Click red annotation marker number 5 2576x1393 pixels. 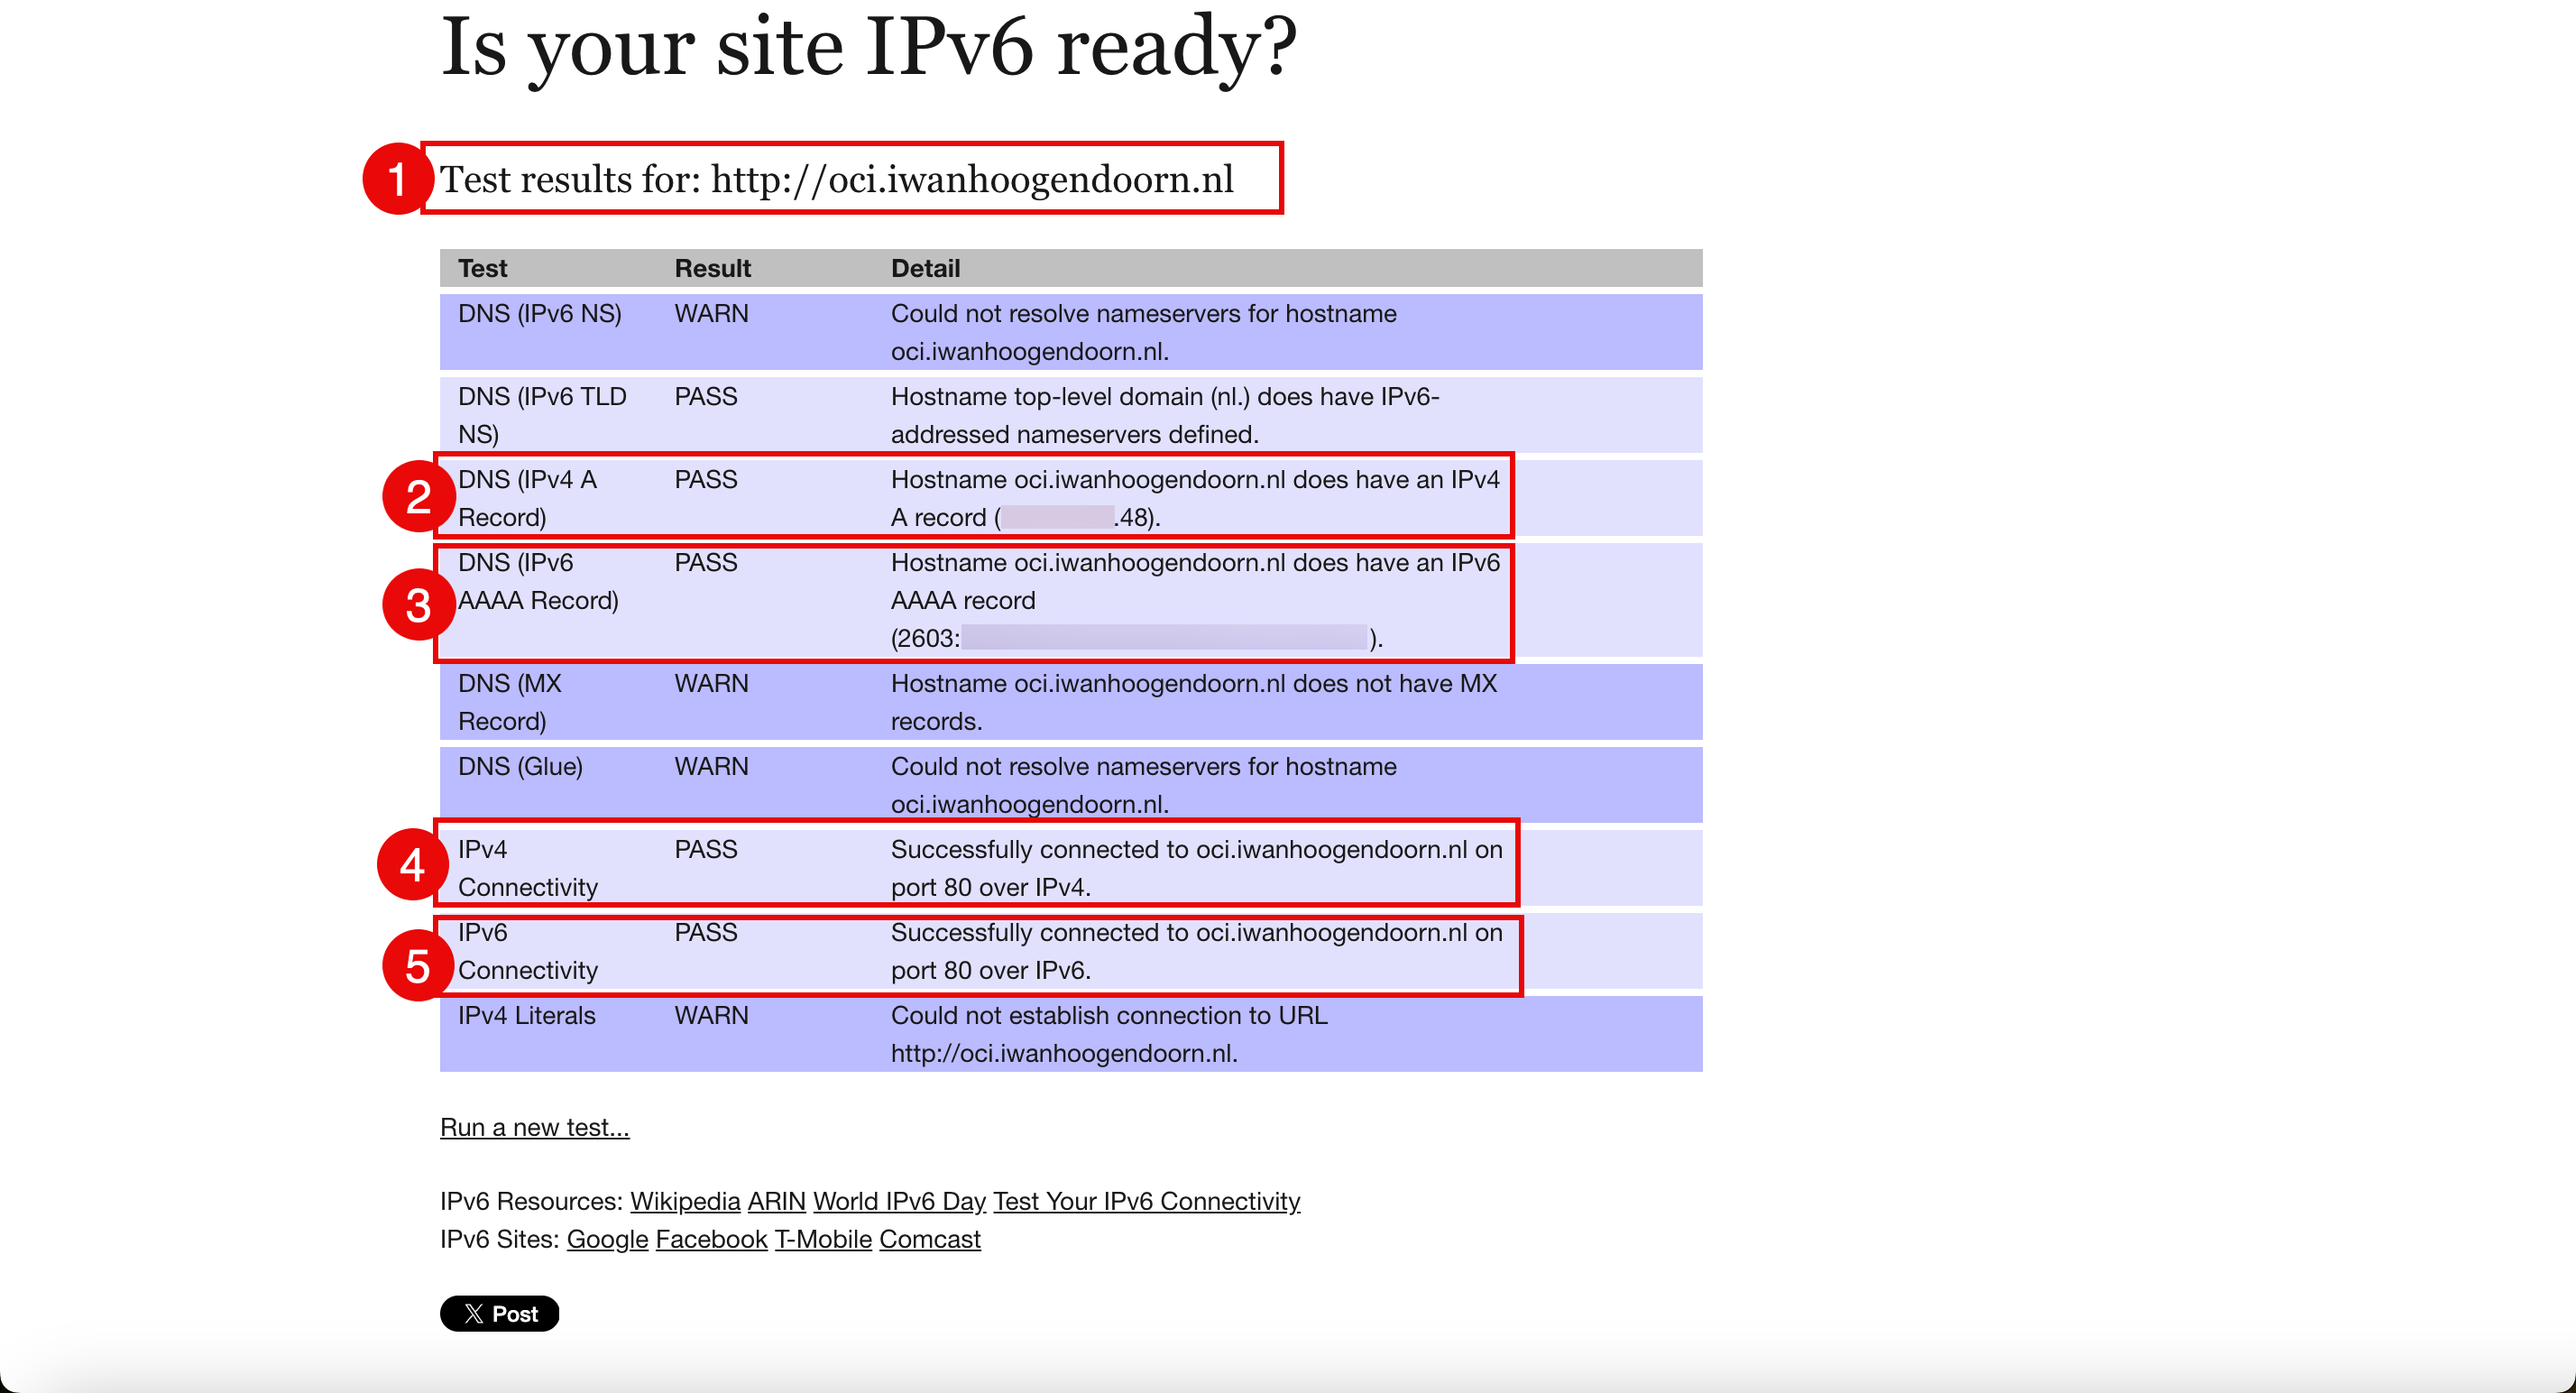tap(417, 966)
